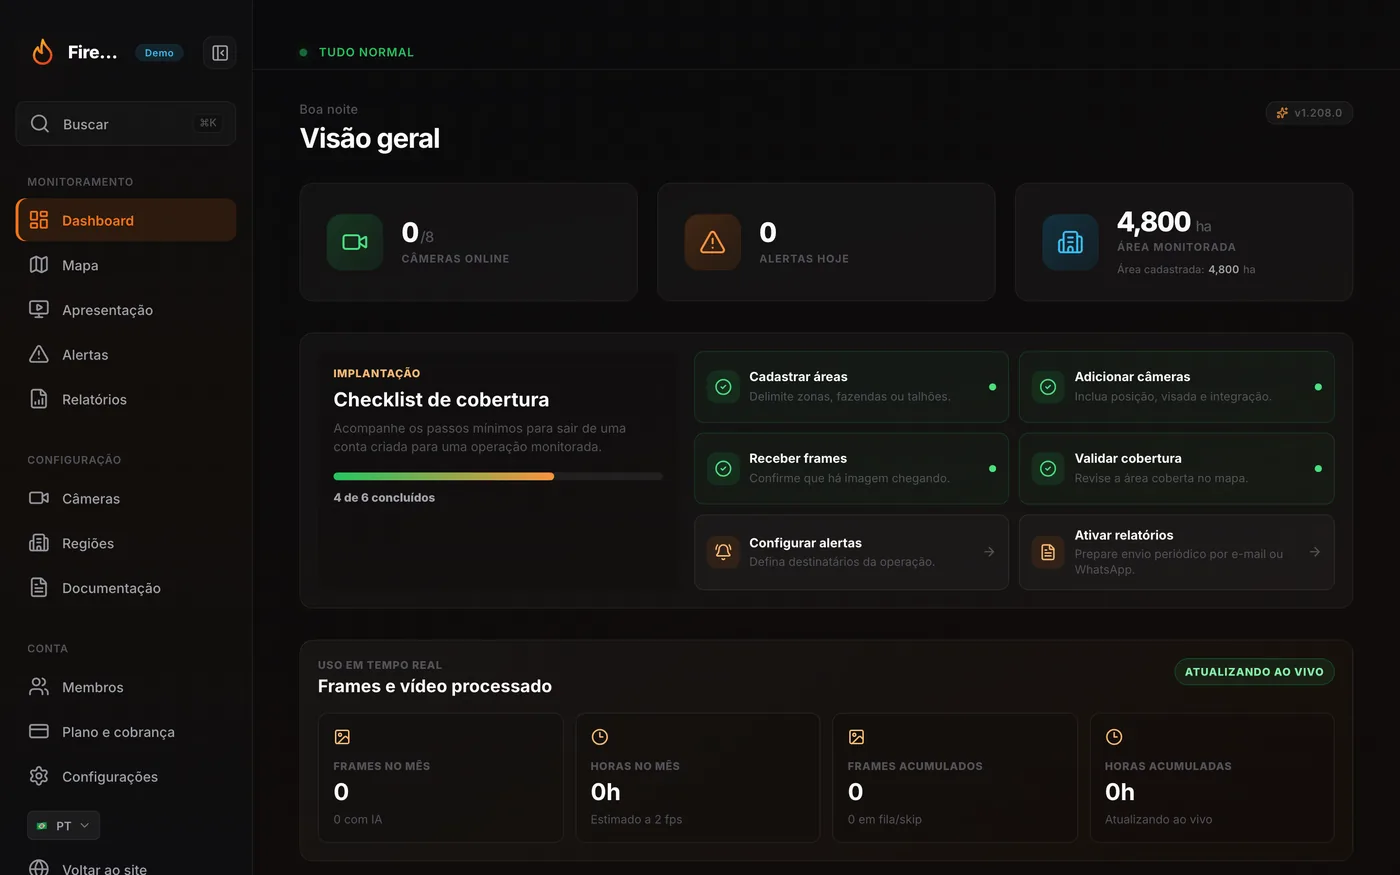The image size is (1400, 875).
Task: Click the green camera icon in Câmeras online card
Action: pos(355,242)
